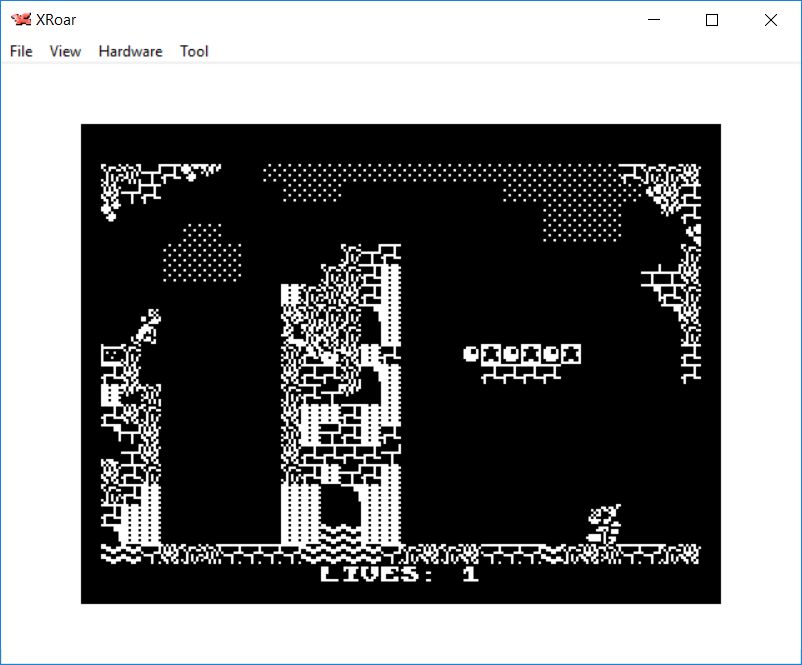Click the rightmost item on the floating platform
Viewport: 802px width, 665px height.
[570, 353]
